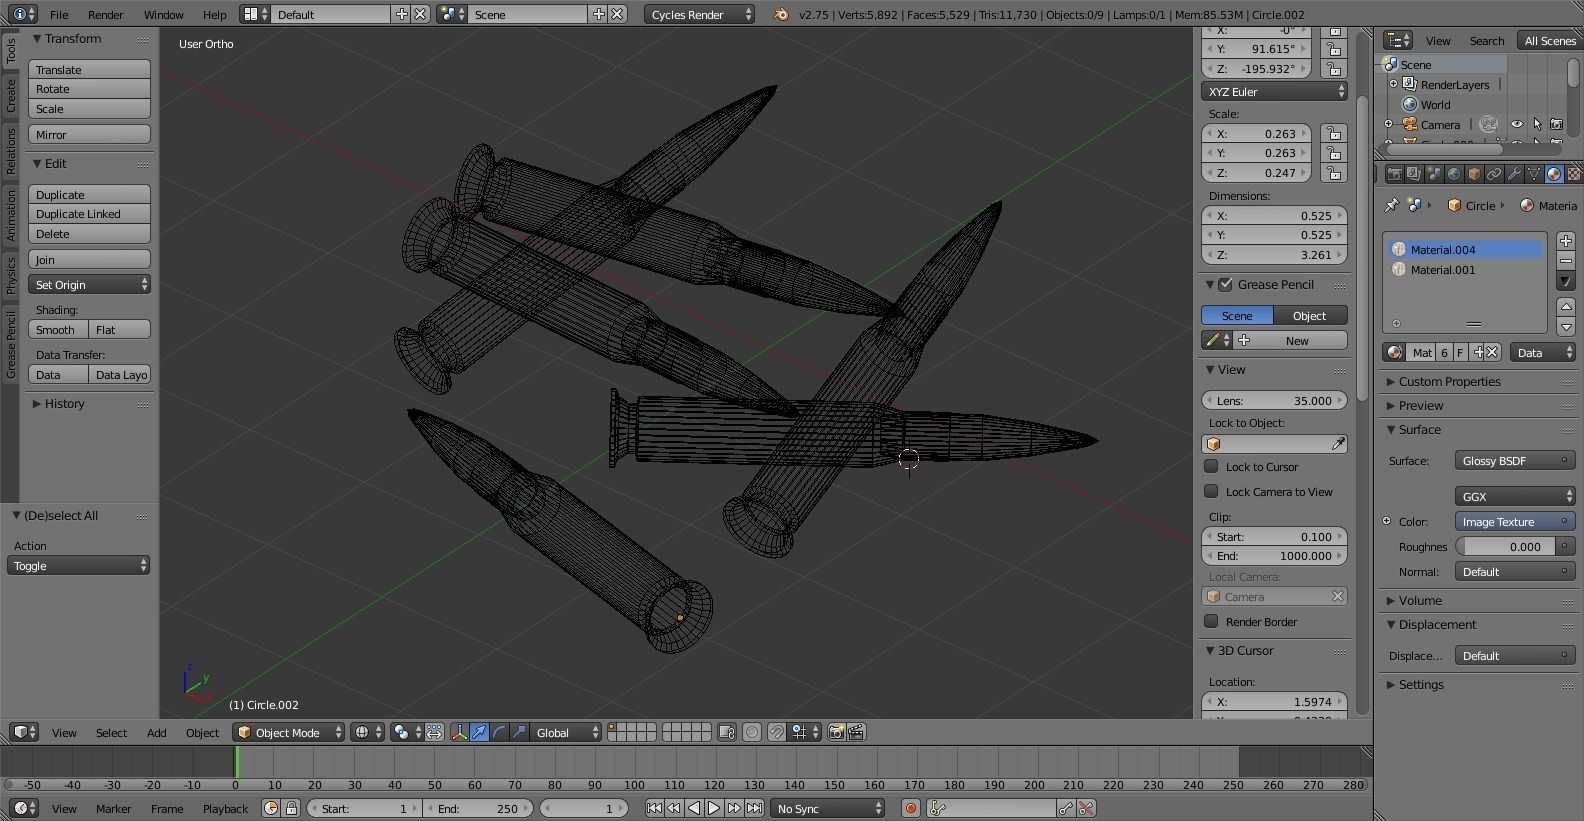Click the Blender info editor icon

click(24, 15)
